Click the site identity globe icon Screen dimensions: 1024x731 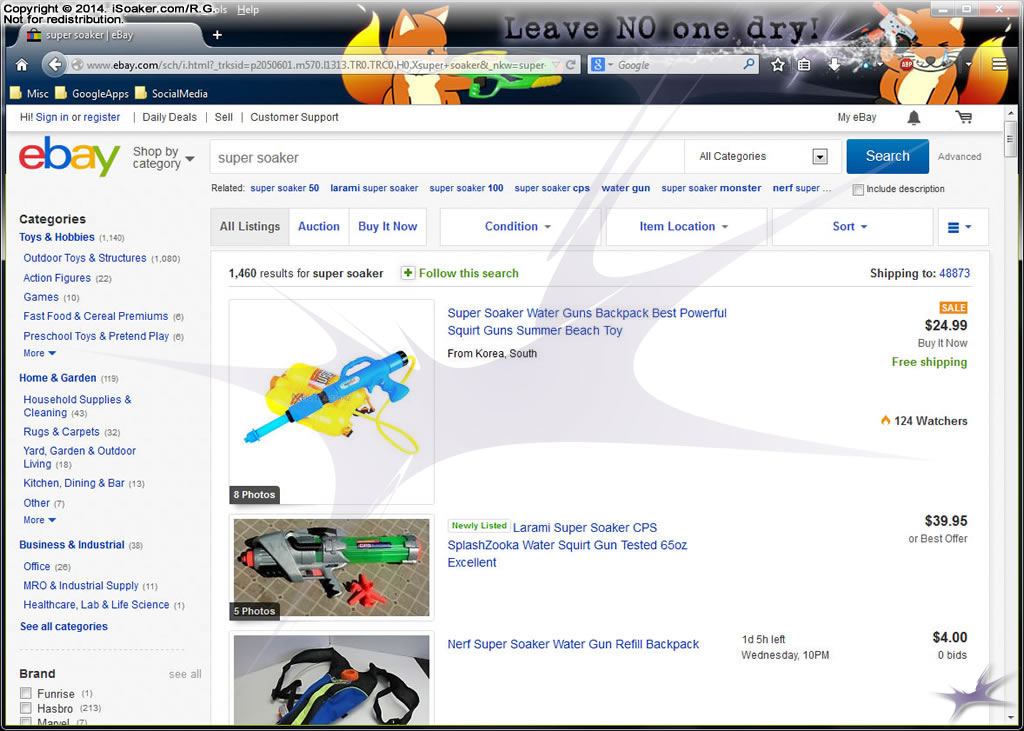(77, 65)
